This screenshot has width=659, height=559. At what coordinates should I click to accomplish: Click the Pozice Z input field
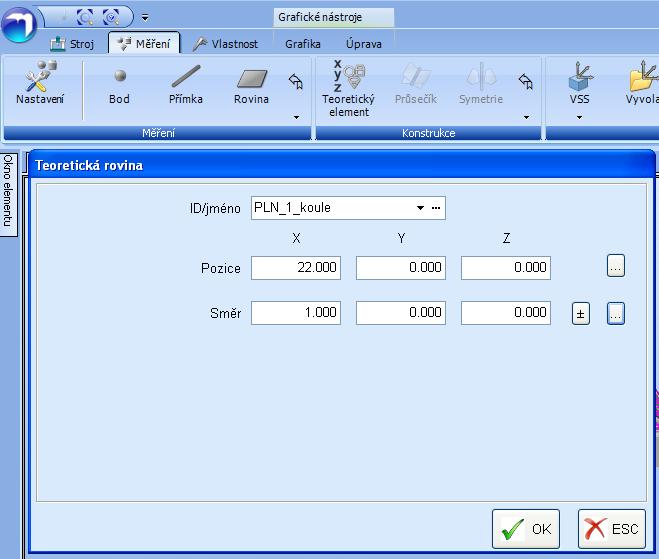(506, 267)
